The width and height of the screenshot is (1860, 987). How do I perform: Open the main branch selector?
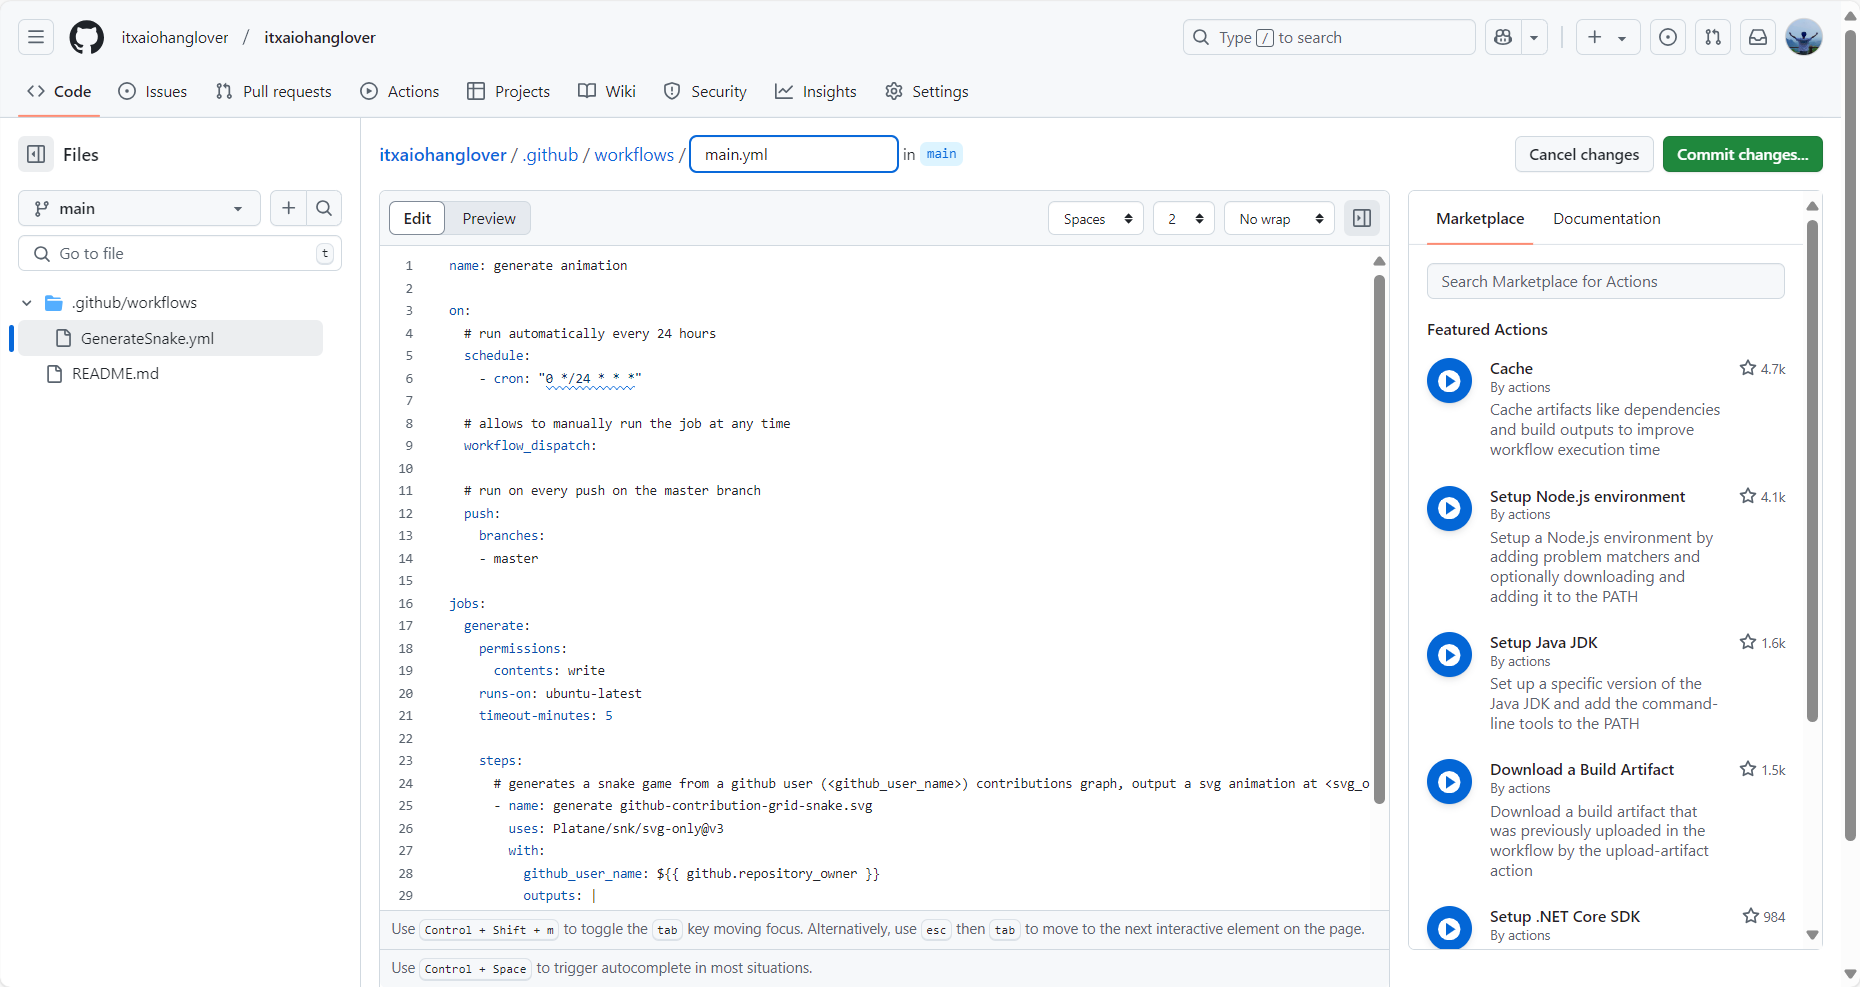pyautogui.click(x=138, y=208)
